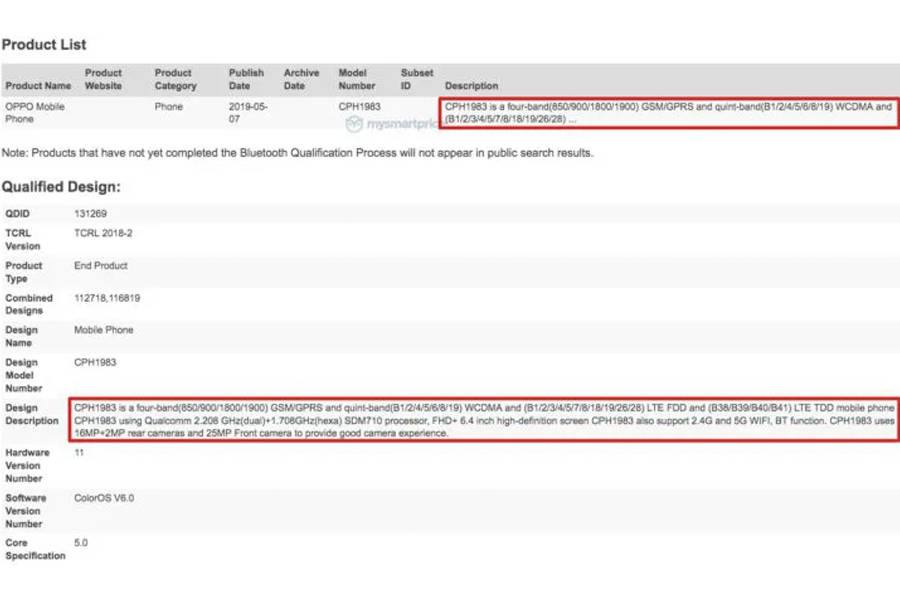The image size is (900, 600).
Task: Select hardware version value 11
Action: click(x=79, y=452)
